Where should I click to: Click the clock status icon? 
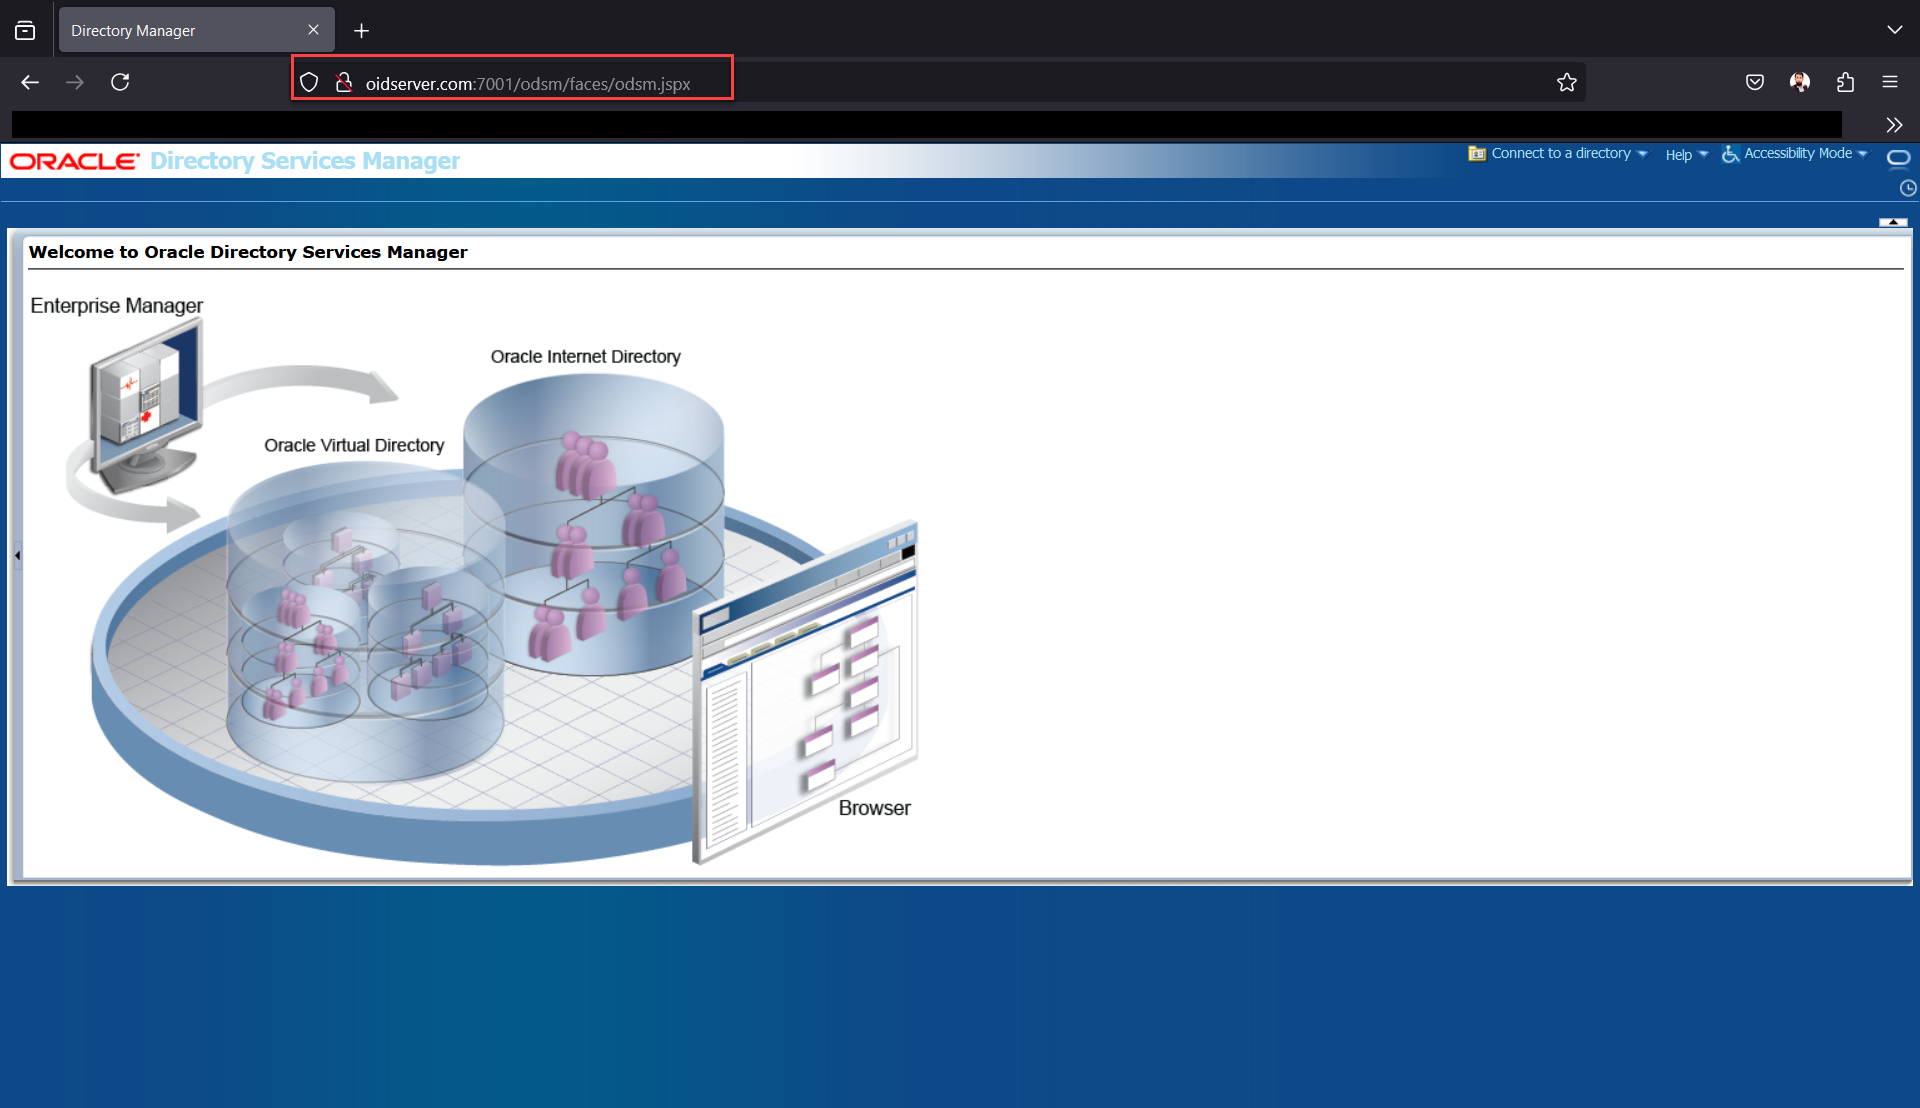(x=1908, y=188)
